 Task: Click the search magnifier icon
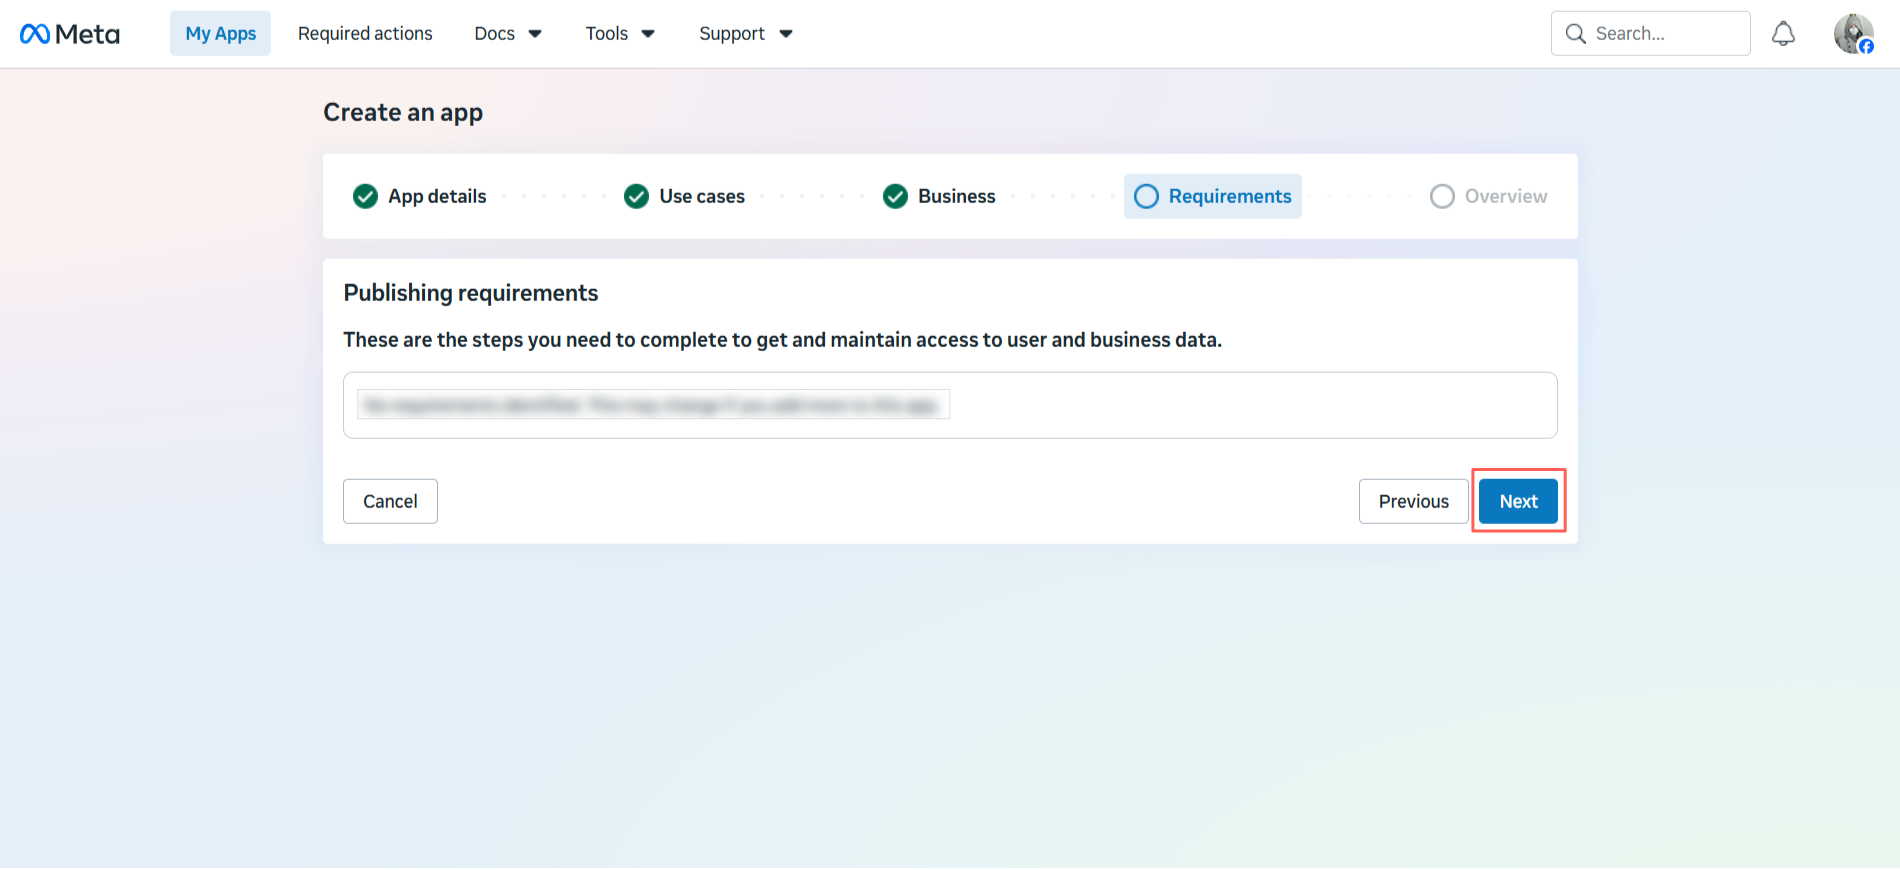click(x=1575, y=34)
